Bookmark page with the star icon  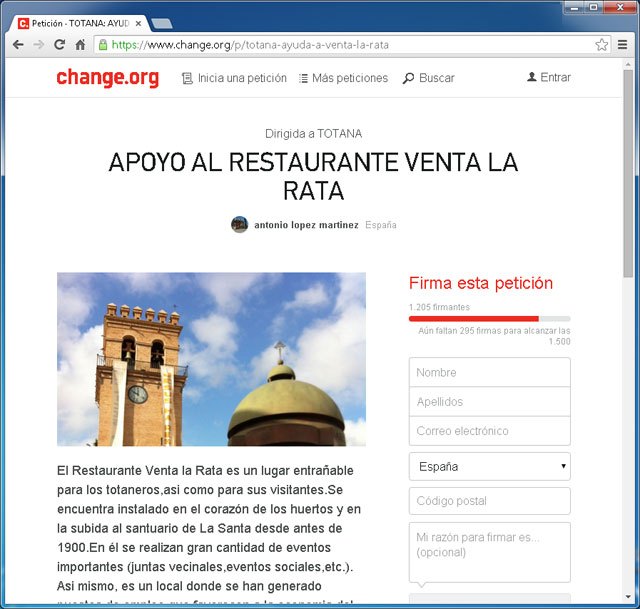601,45
